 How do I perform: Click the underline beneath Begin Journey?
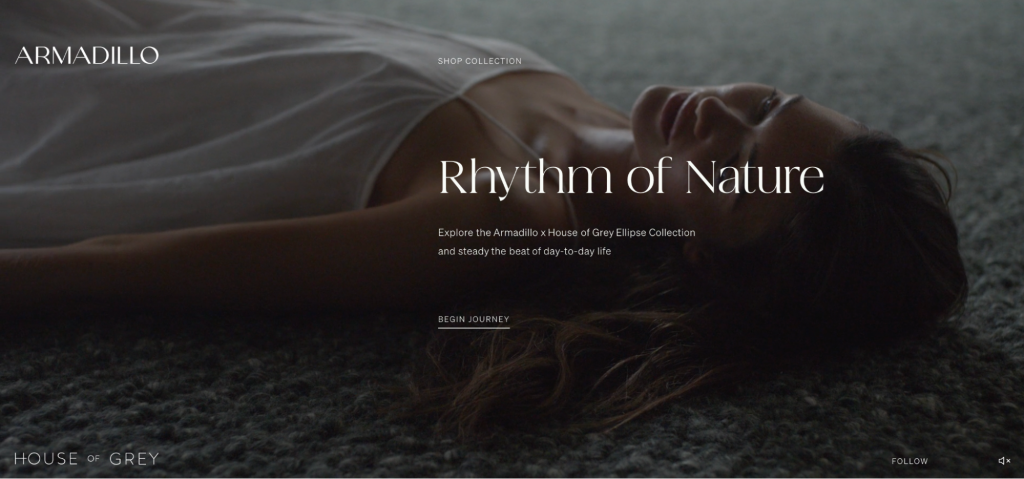473,327
